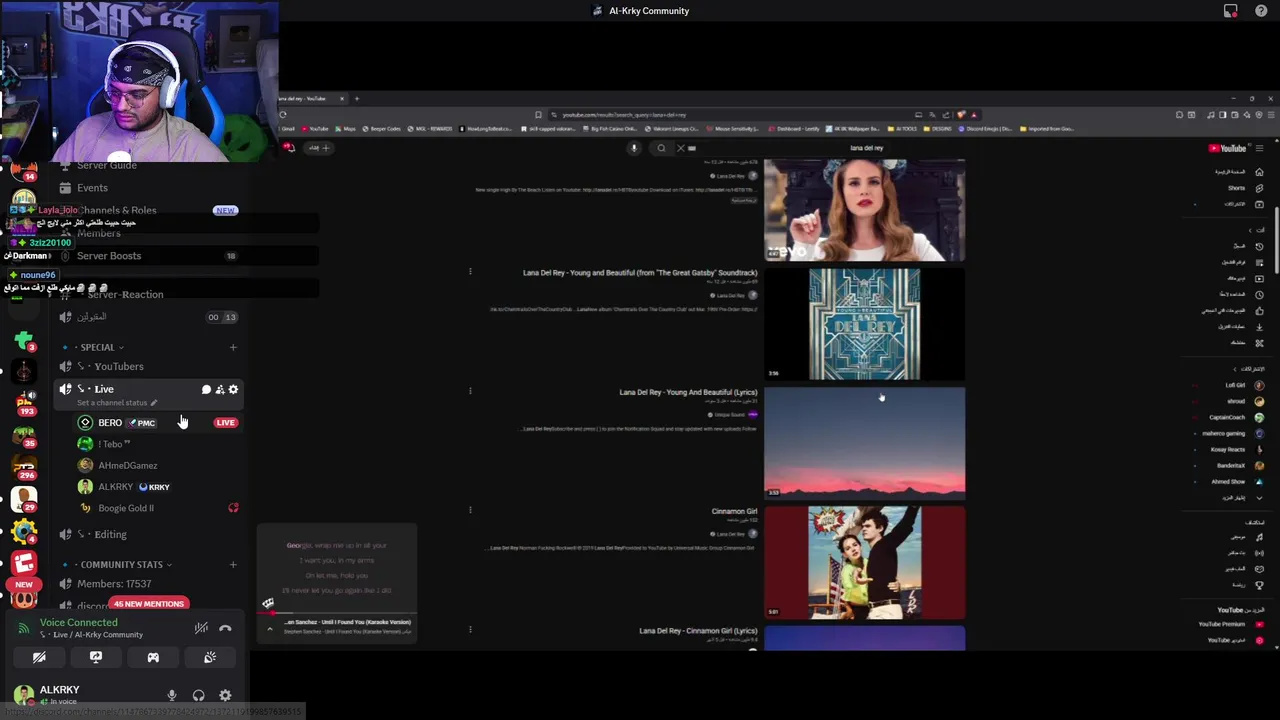Start an activity with game controller button
The image size is (1280, 720).
[153, 657]
